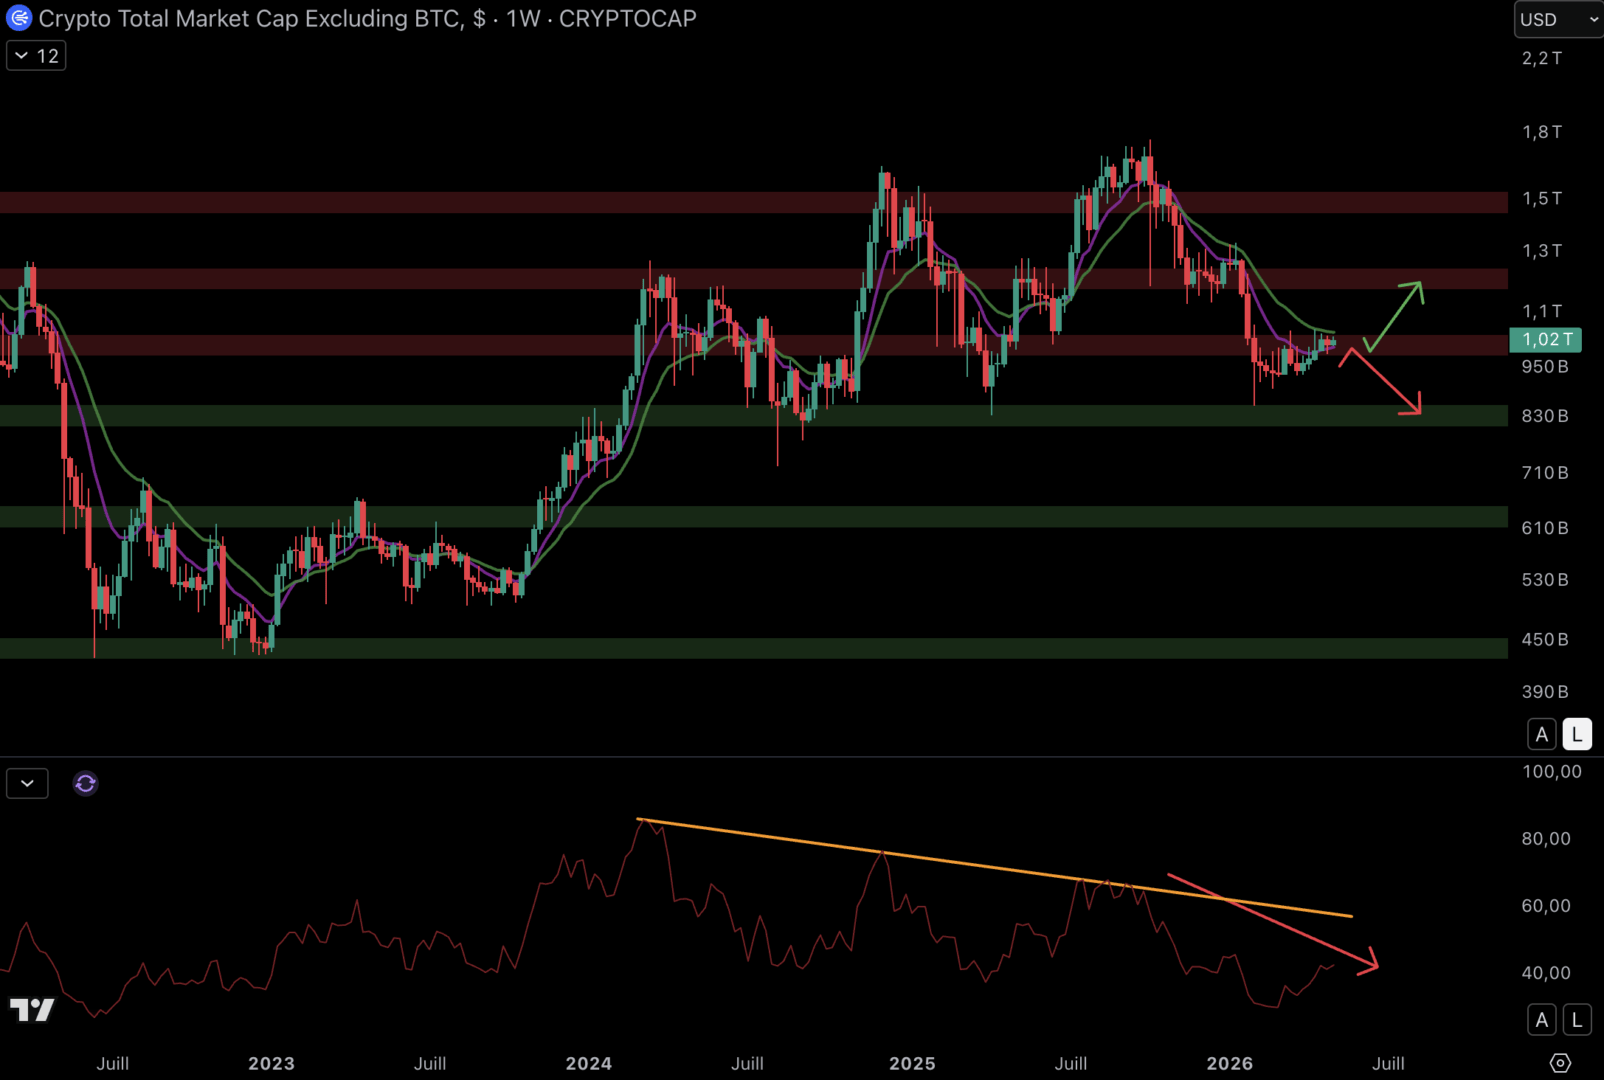Image resolution: width=1604 pixels, height=1080 pixels.
Task: Select the orange RSI trendline
Action: [995, 867]
